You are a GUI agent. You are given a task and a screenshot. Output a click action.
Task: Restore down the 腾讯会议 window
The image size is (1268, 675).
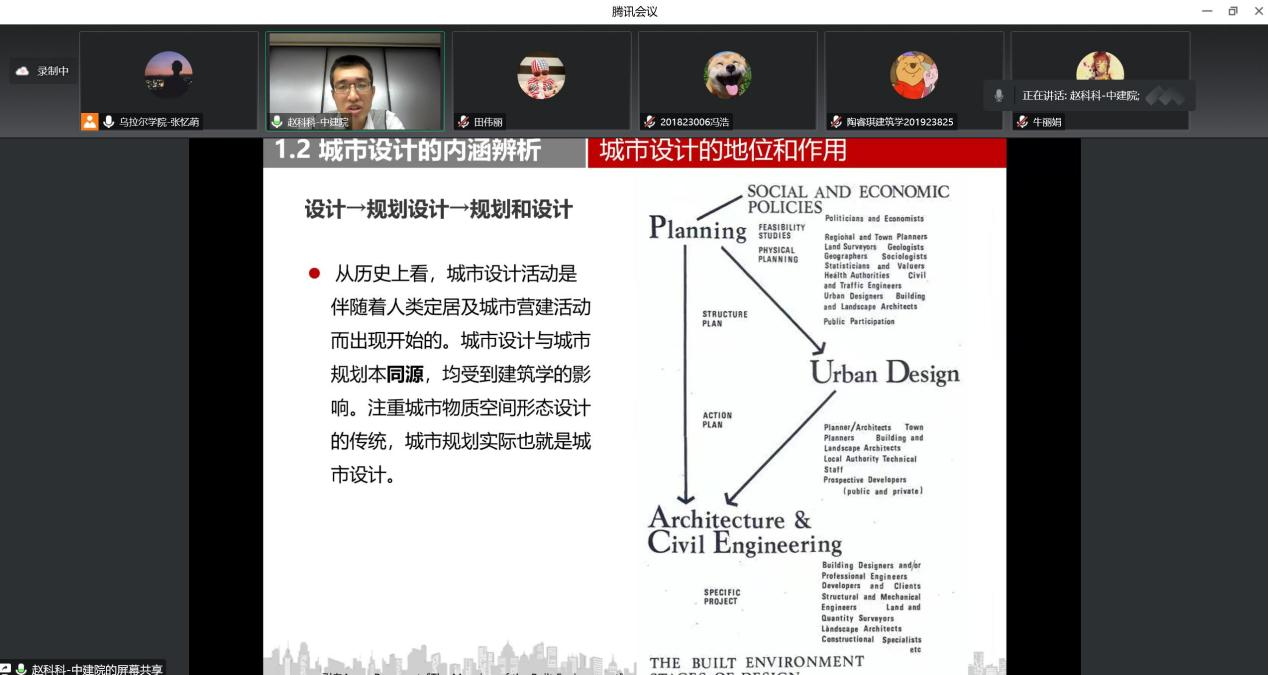1233,11
